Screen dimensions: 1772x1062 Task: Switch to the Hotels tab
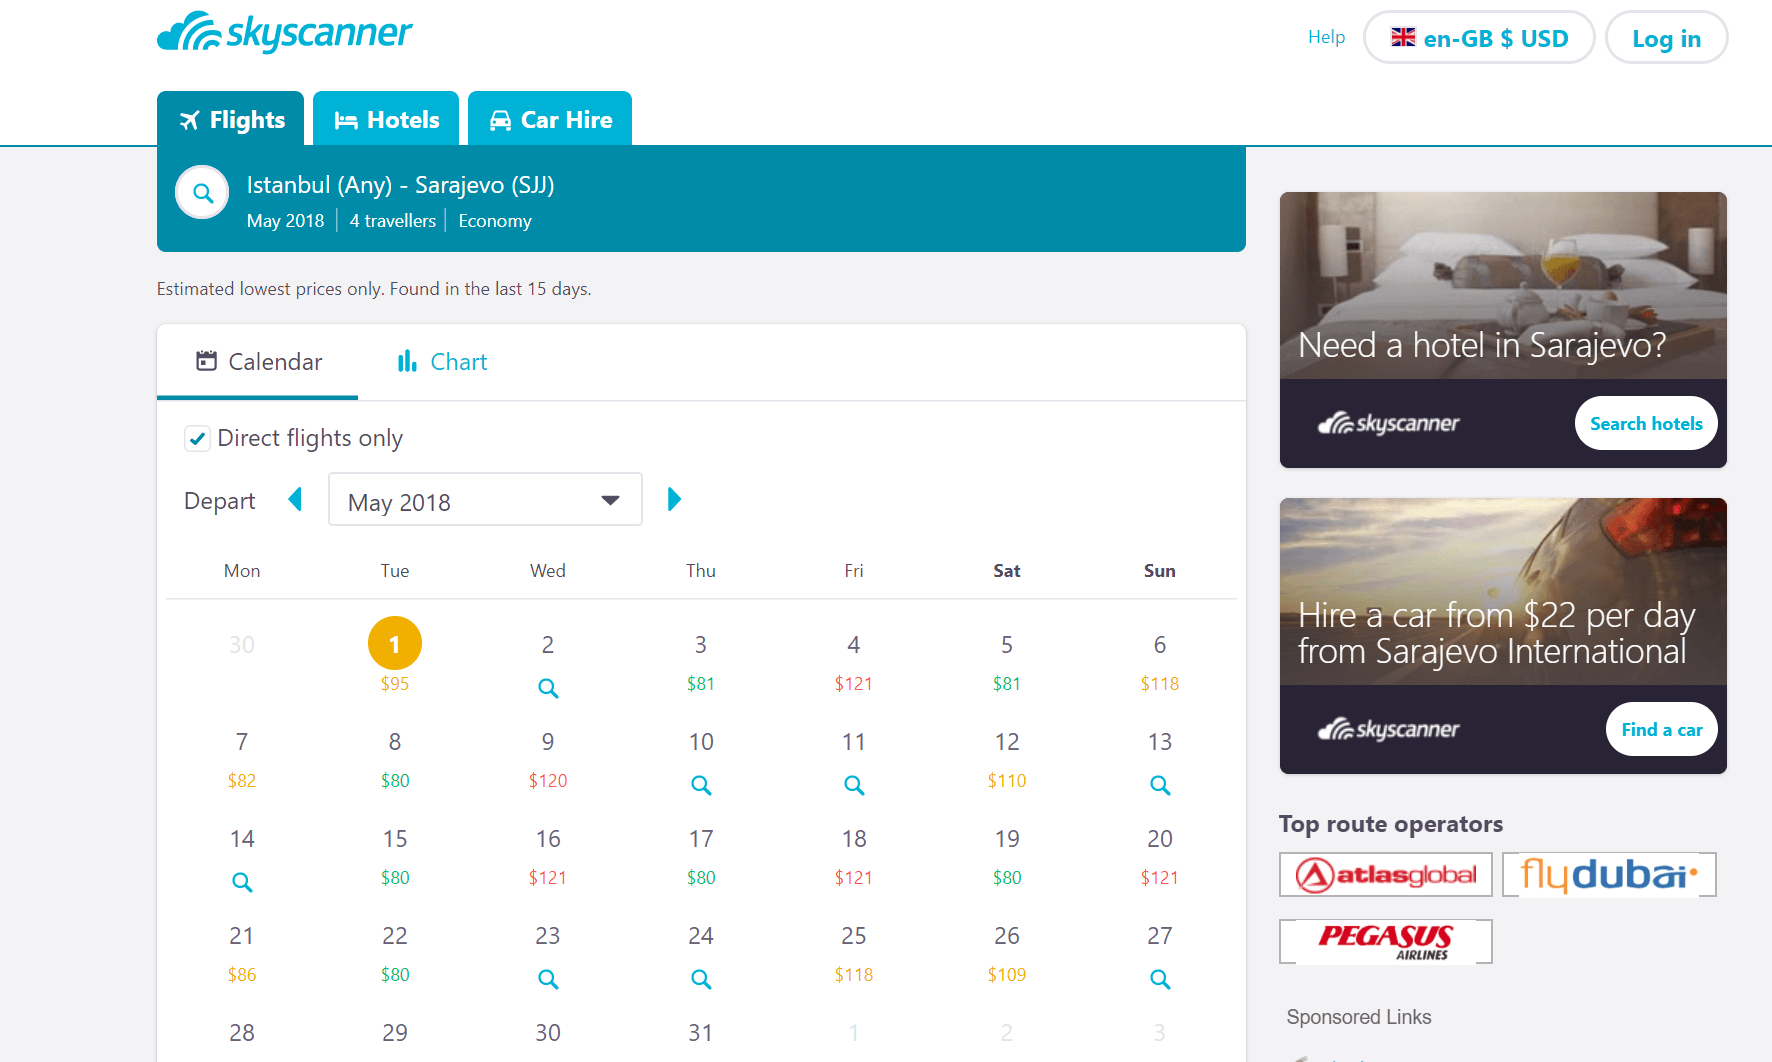pyautogui.click(x=386, y=119)
